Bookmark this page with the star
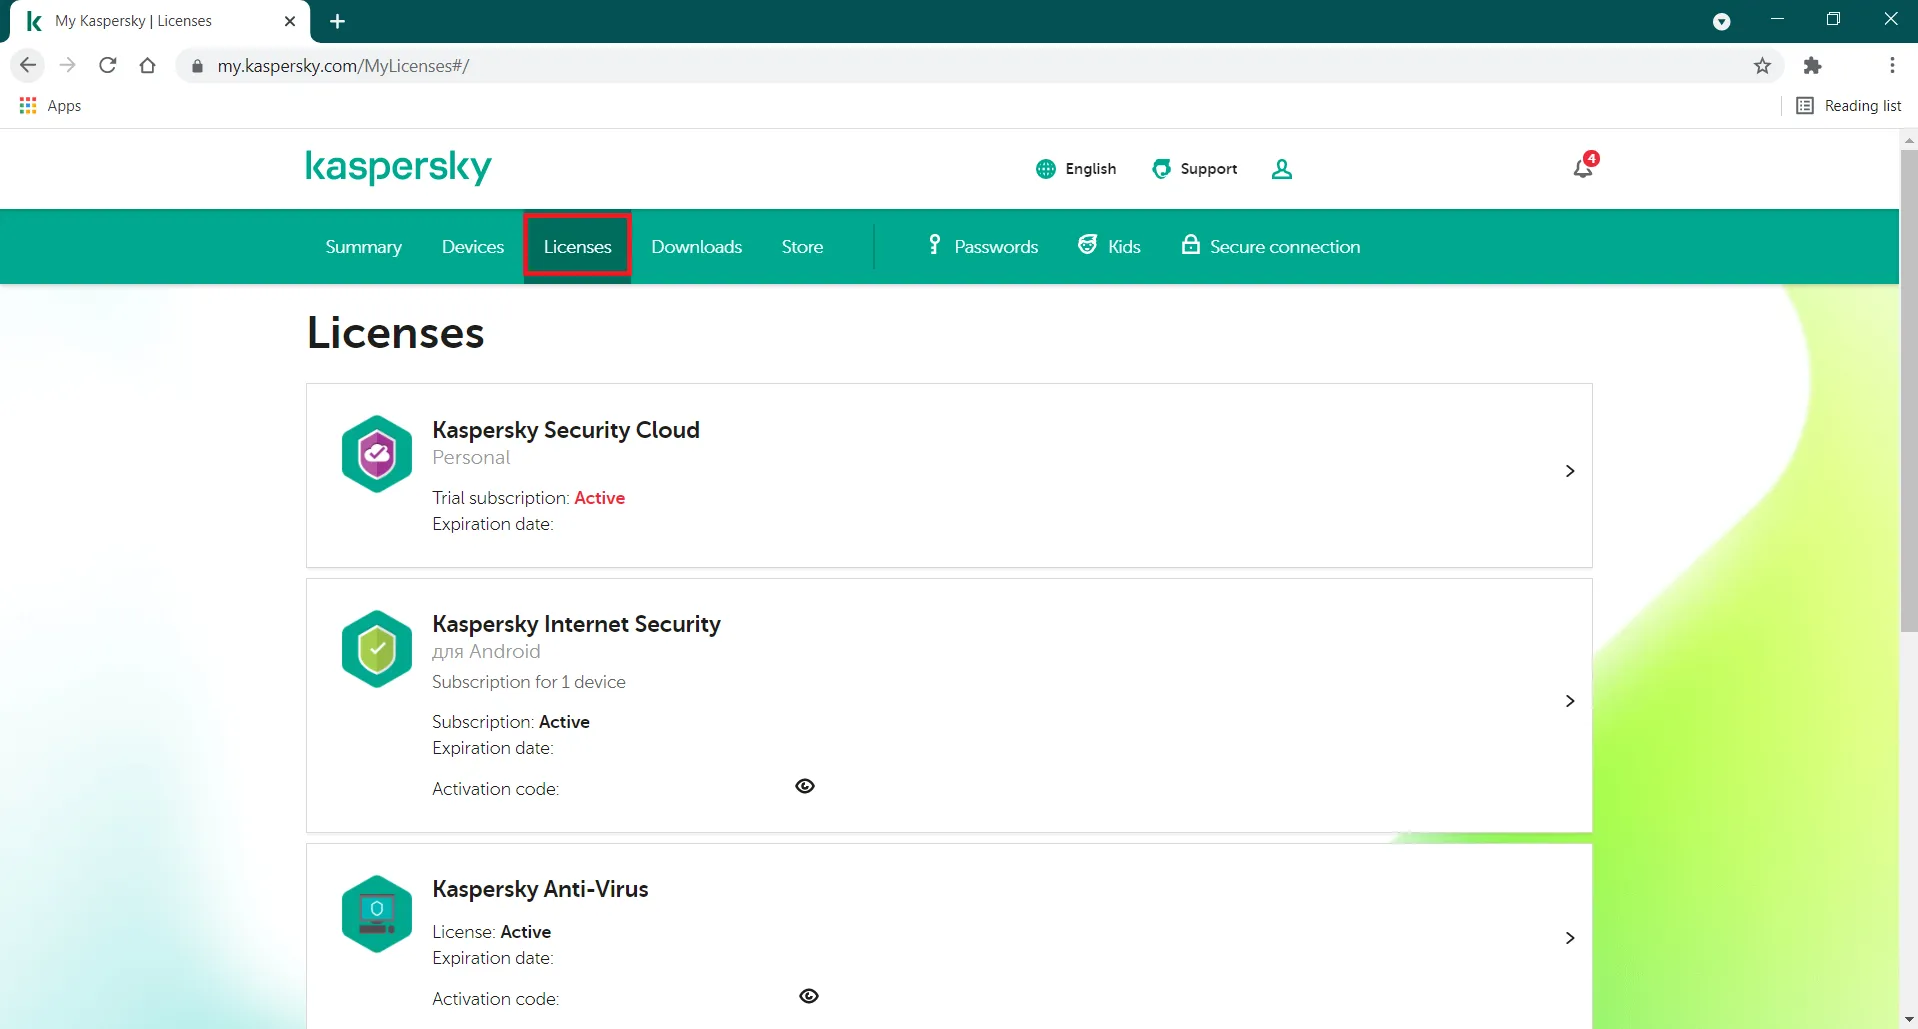Screen dimensions: 1918x1029 tap(1762, 65)
